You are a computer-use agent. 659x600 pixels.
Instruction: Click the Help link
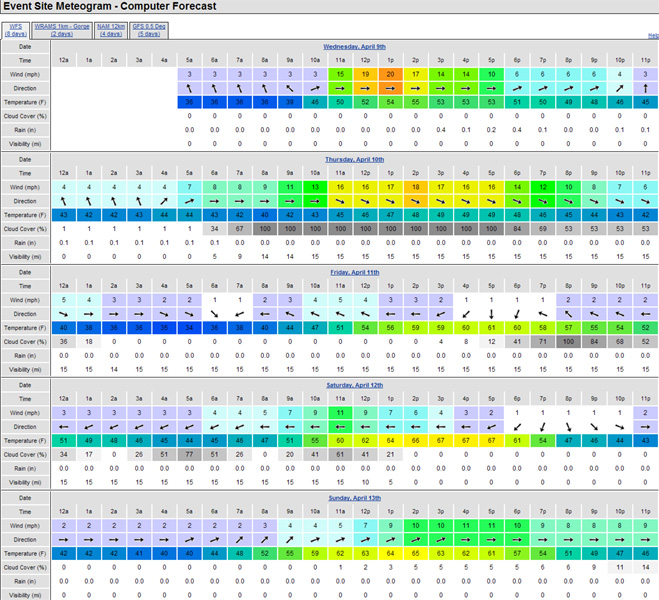pos(652,36)
